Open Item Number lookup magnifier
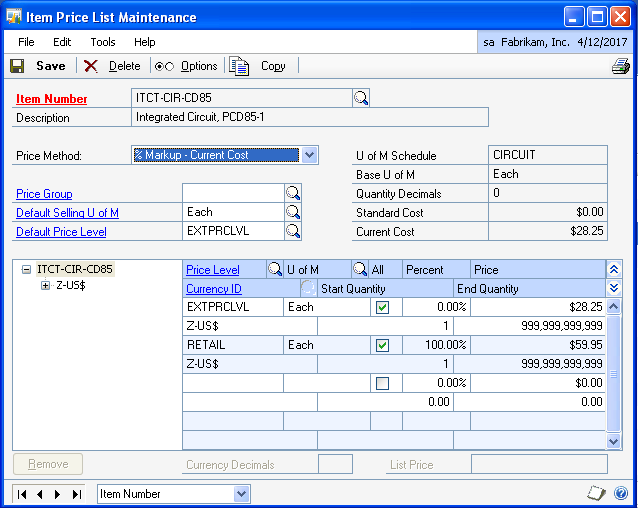 [x=361, y=98]
